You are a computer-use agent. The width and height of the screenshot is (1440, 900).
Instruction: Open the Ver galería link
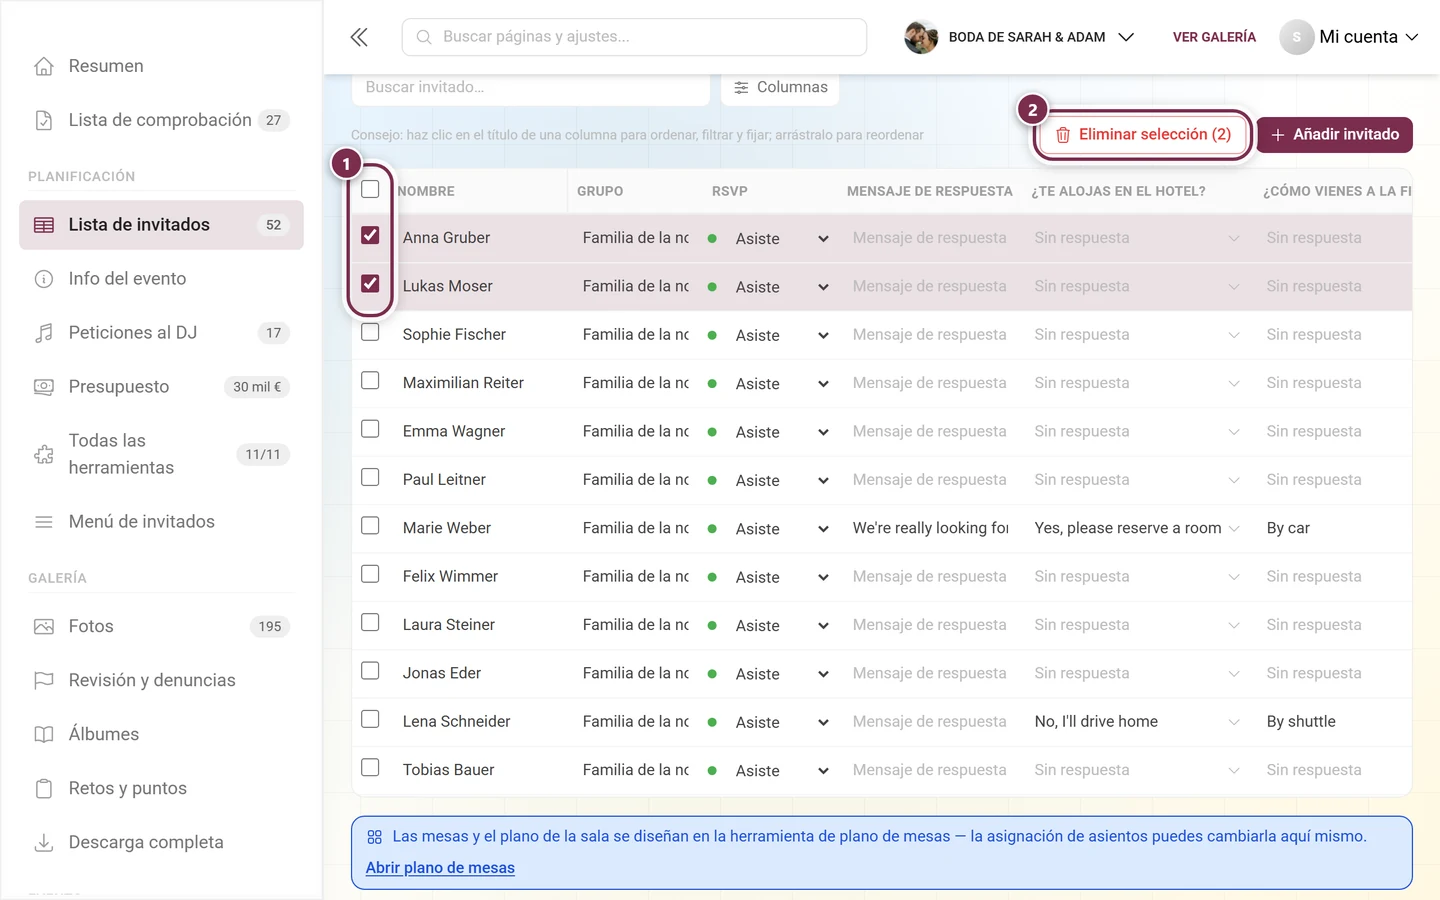[1214, 37]
